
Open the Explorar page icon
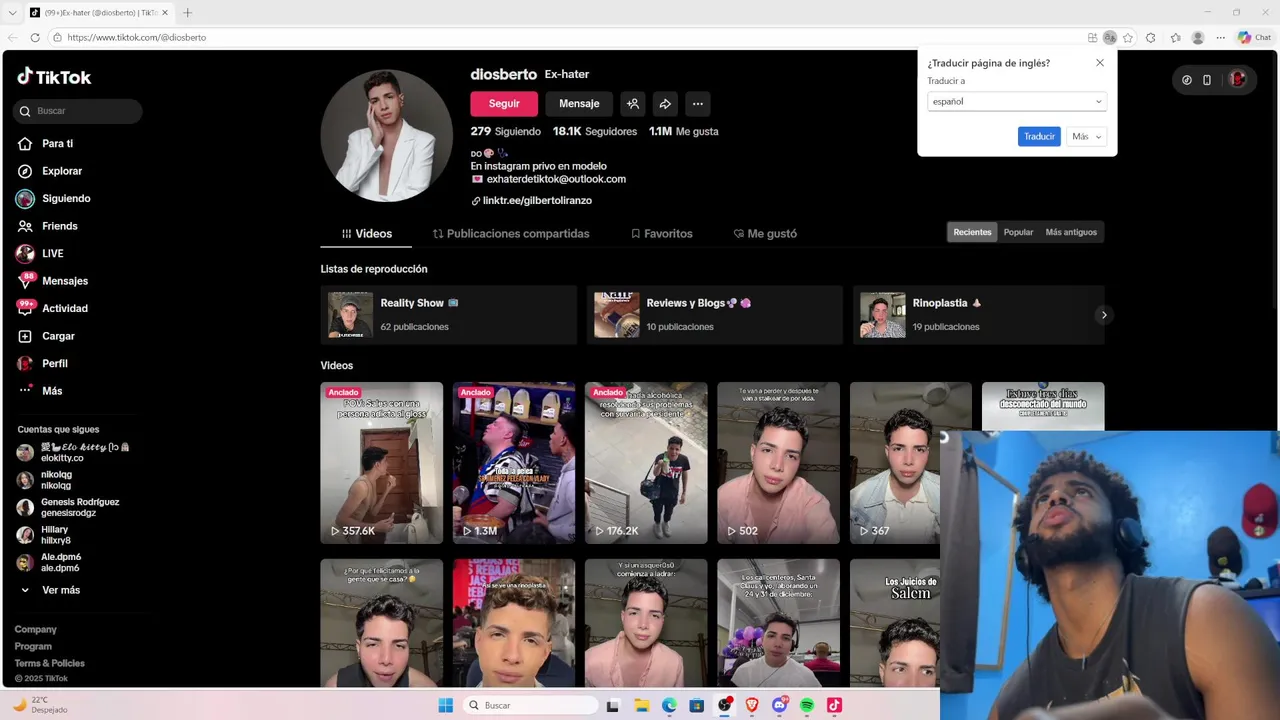click(25, 171)
